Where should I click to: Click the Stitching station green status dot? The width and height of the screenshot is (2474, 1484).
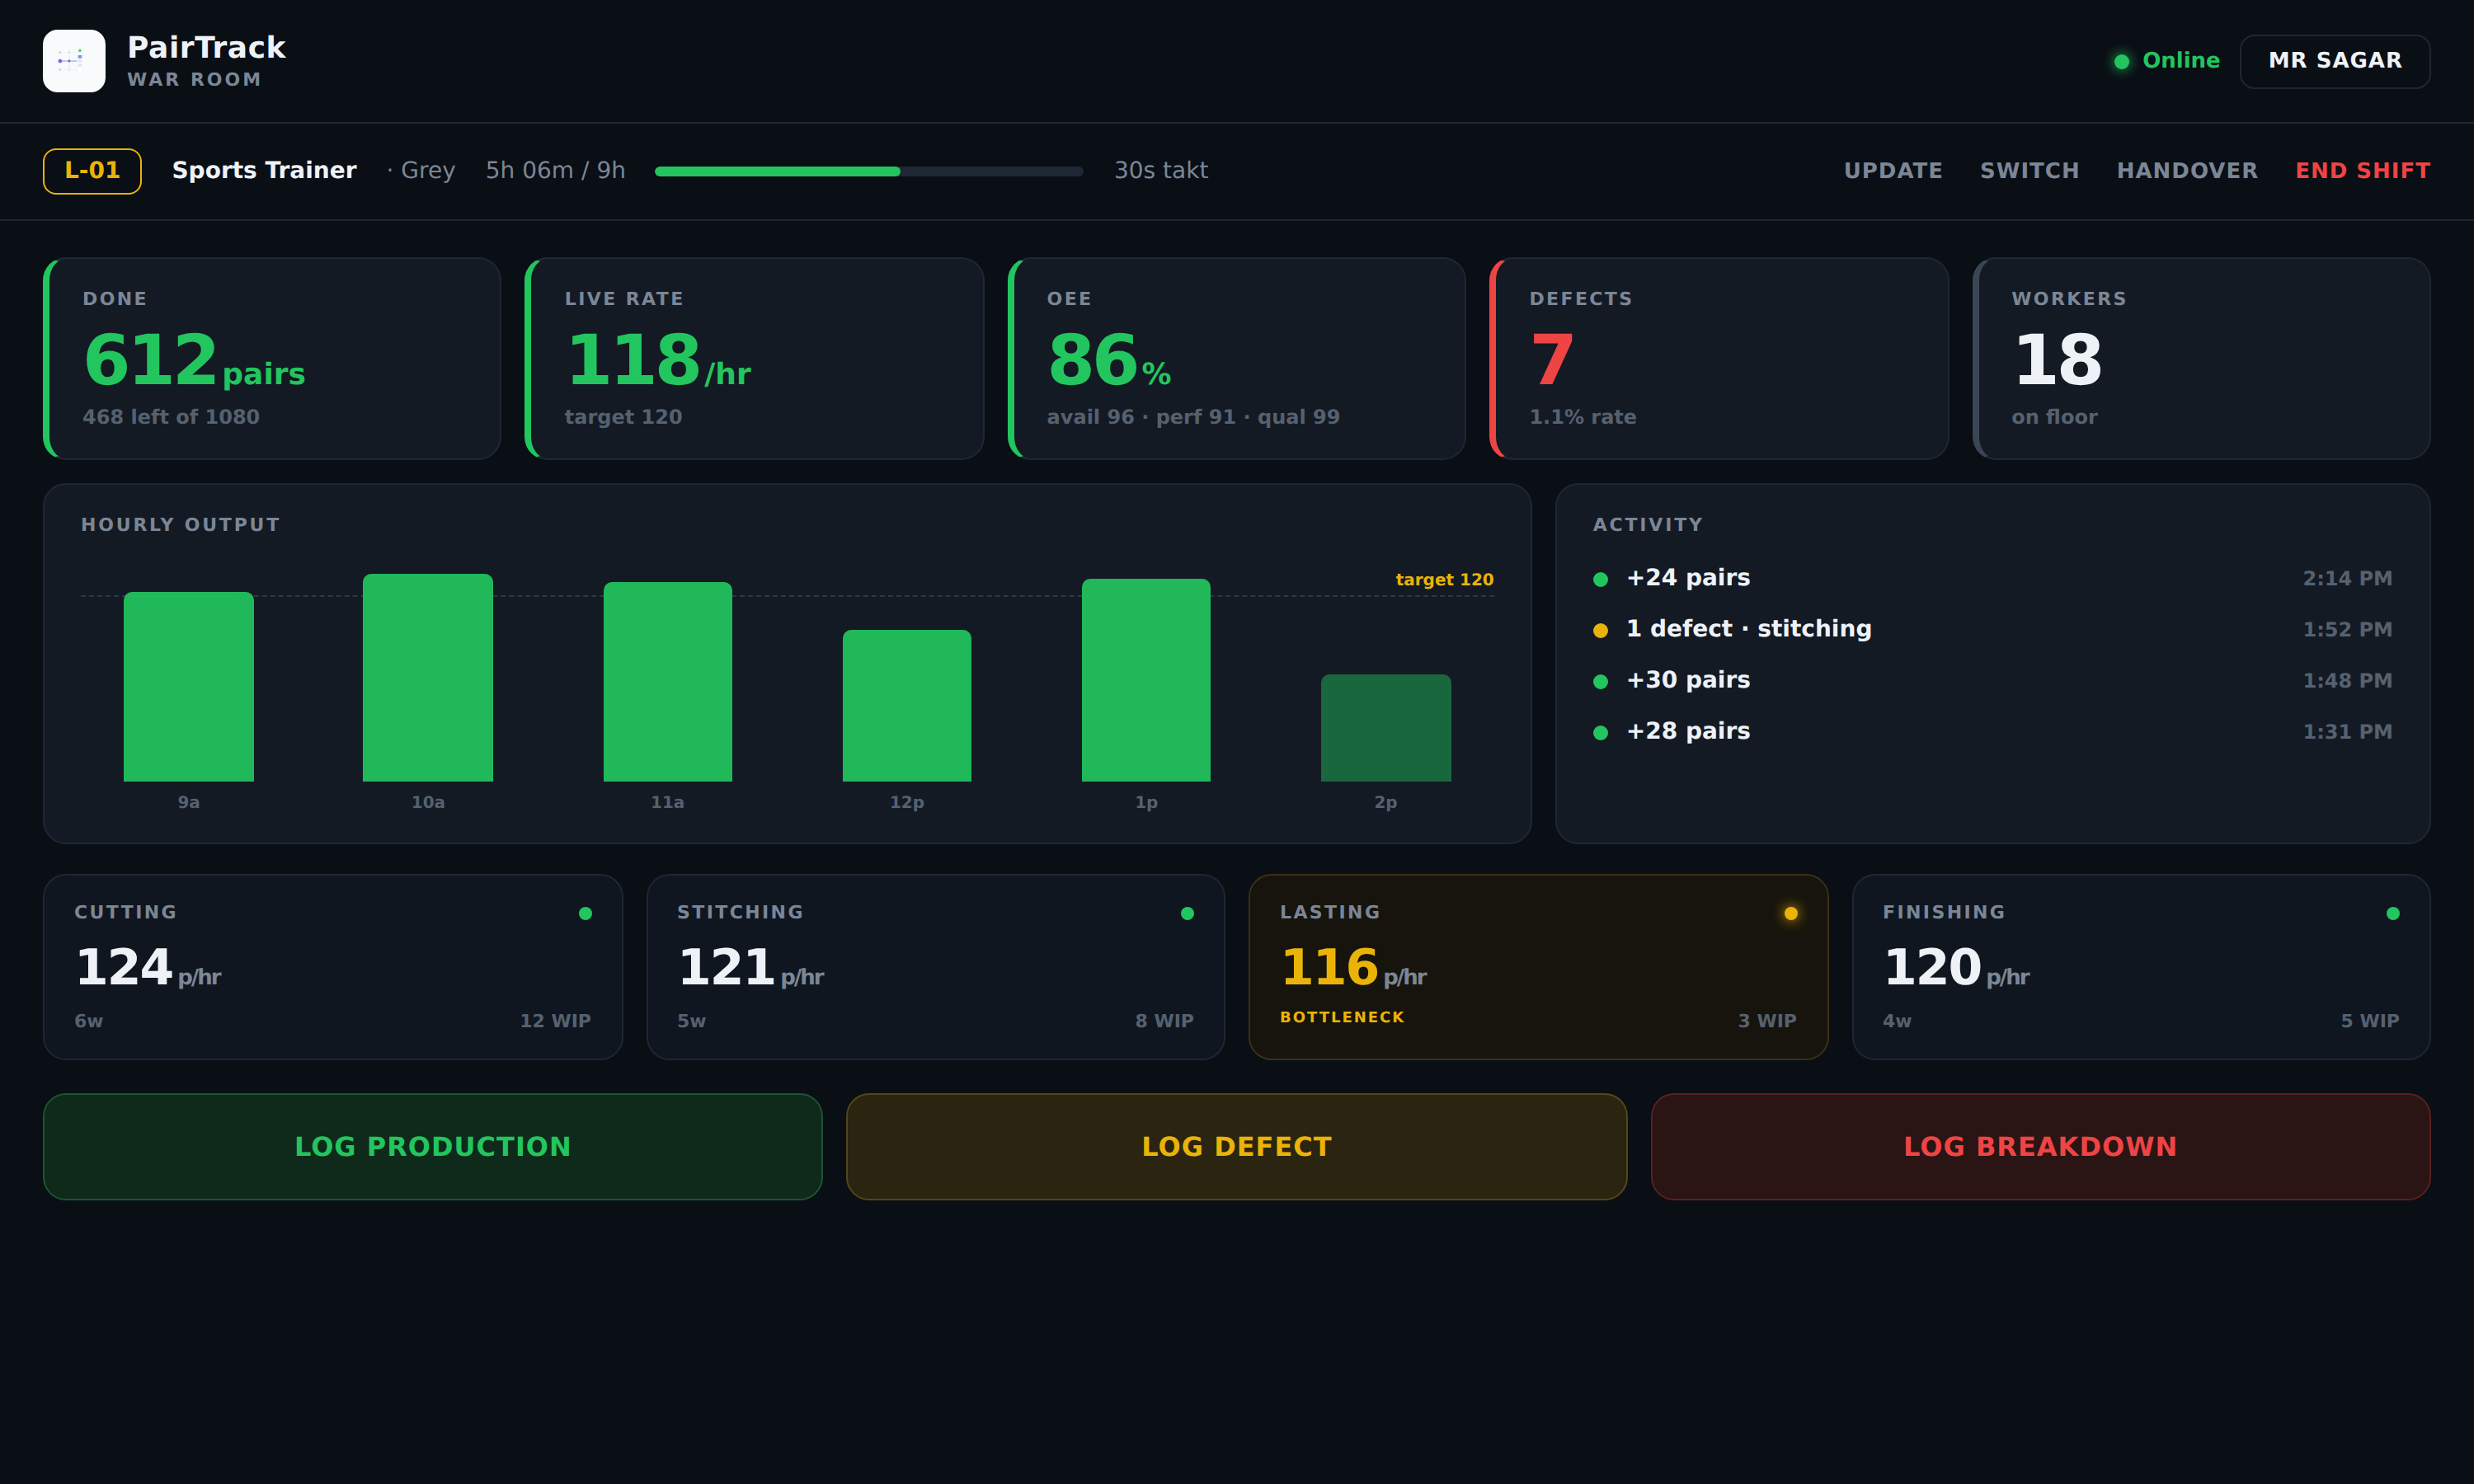point(1187,913)
